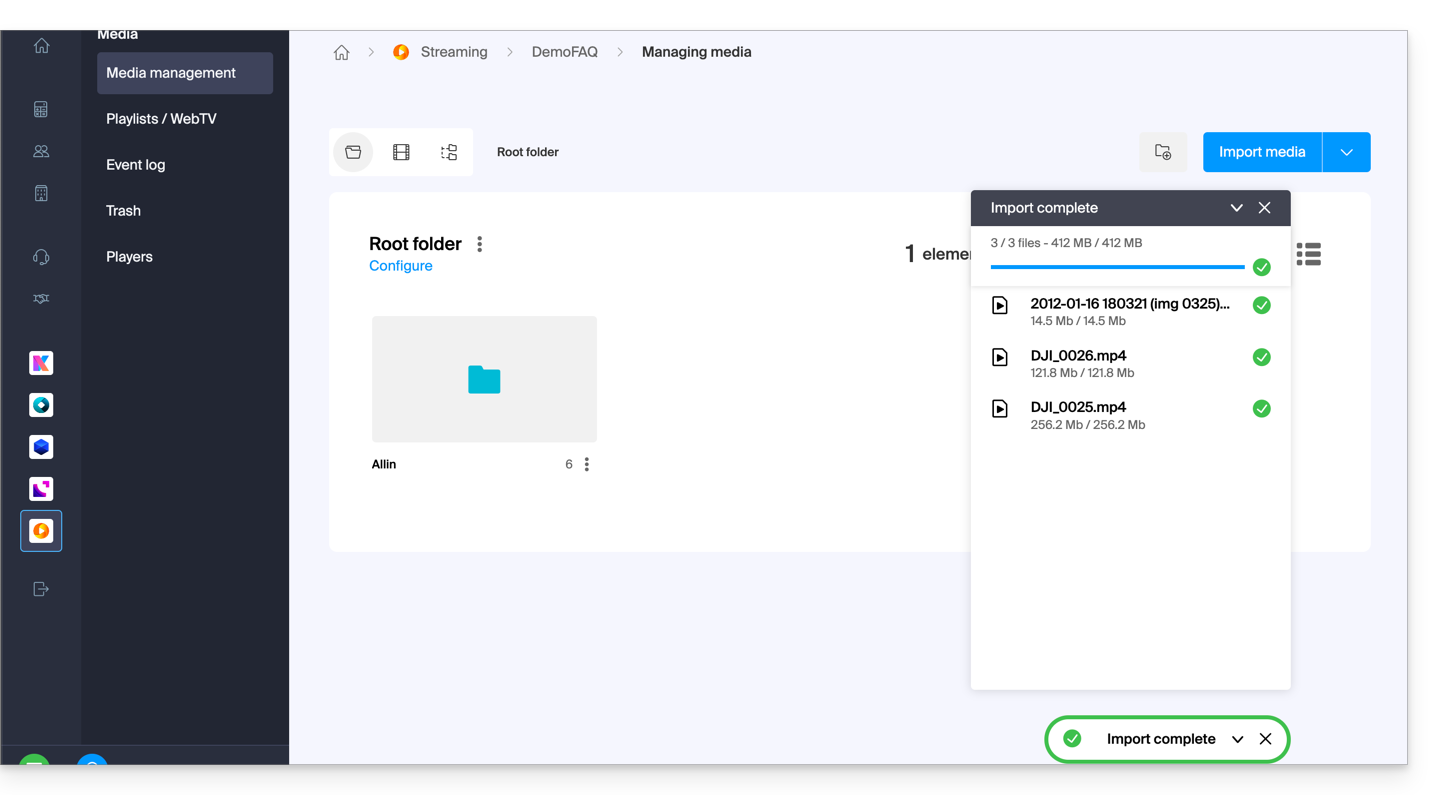Collapse the Import complete panel chevron
This screenshot has width=1438, height=795.
click(1236, 208)
